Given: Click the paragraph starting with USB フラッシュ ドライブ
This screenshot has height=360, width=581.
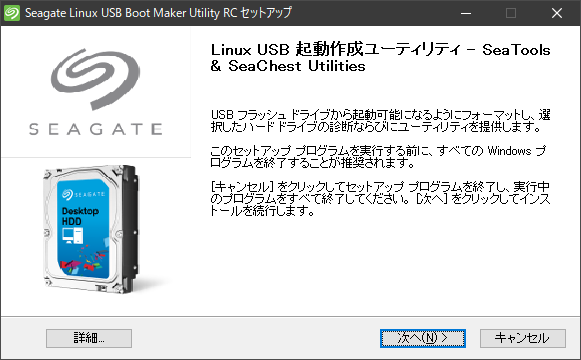Looking at the screenshot, I should (x=381, y=120).
